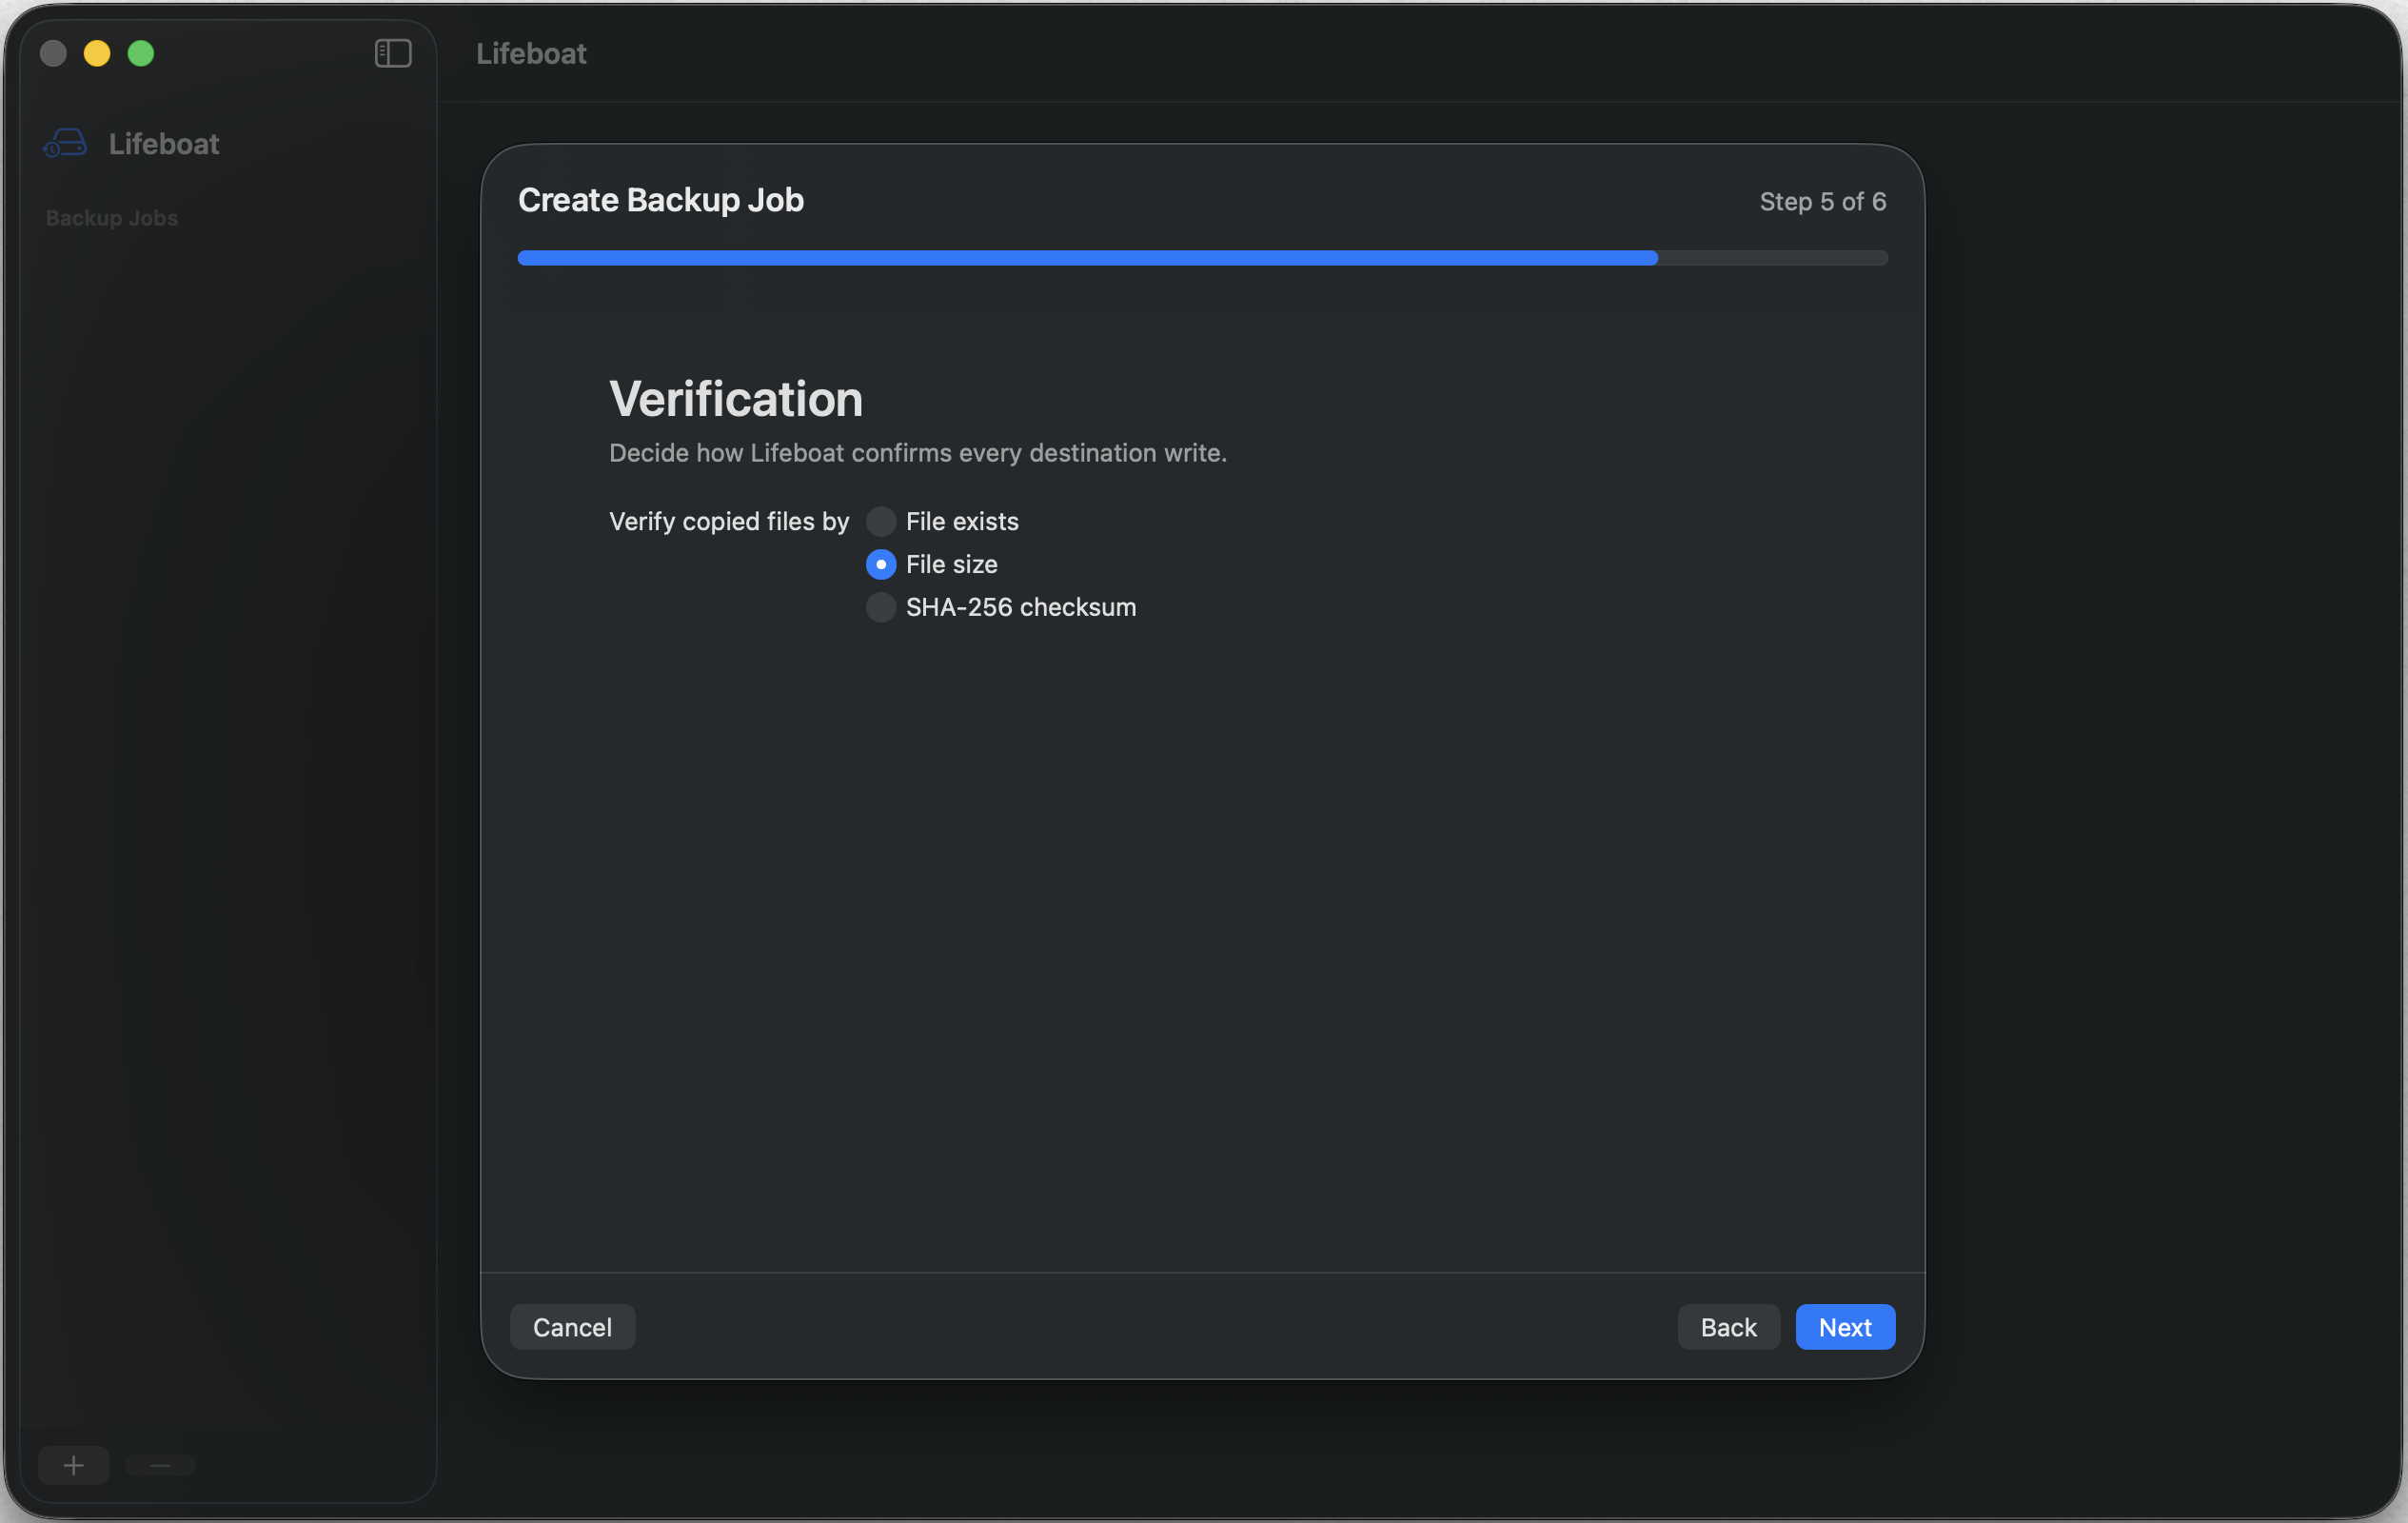
Task: Zoom the window with green button
Action: click(x=141, y=53)
